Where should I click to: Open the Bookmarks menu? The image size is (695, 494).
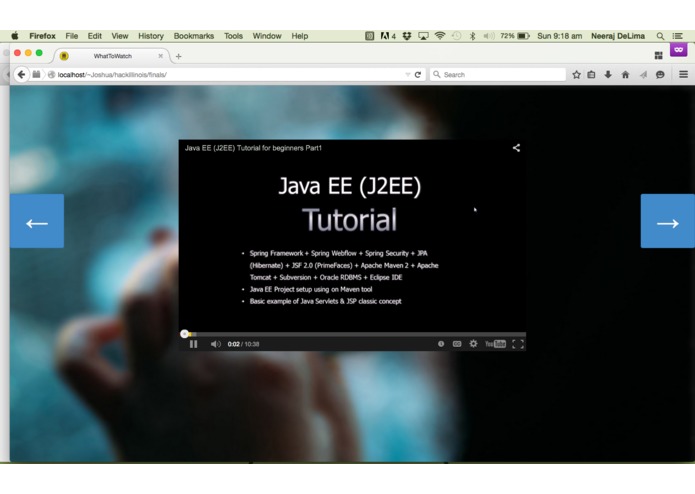coord(194,36)
